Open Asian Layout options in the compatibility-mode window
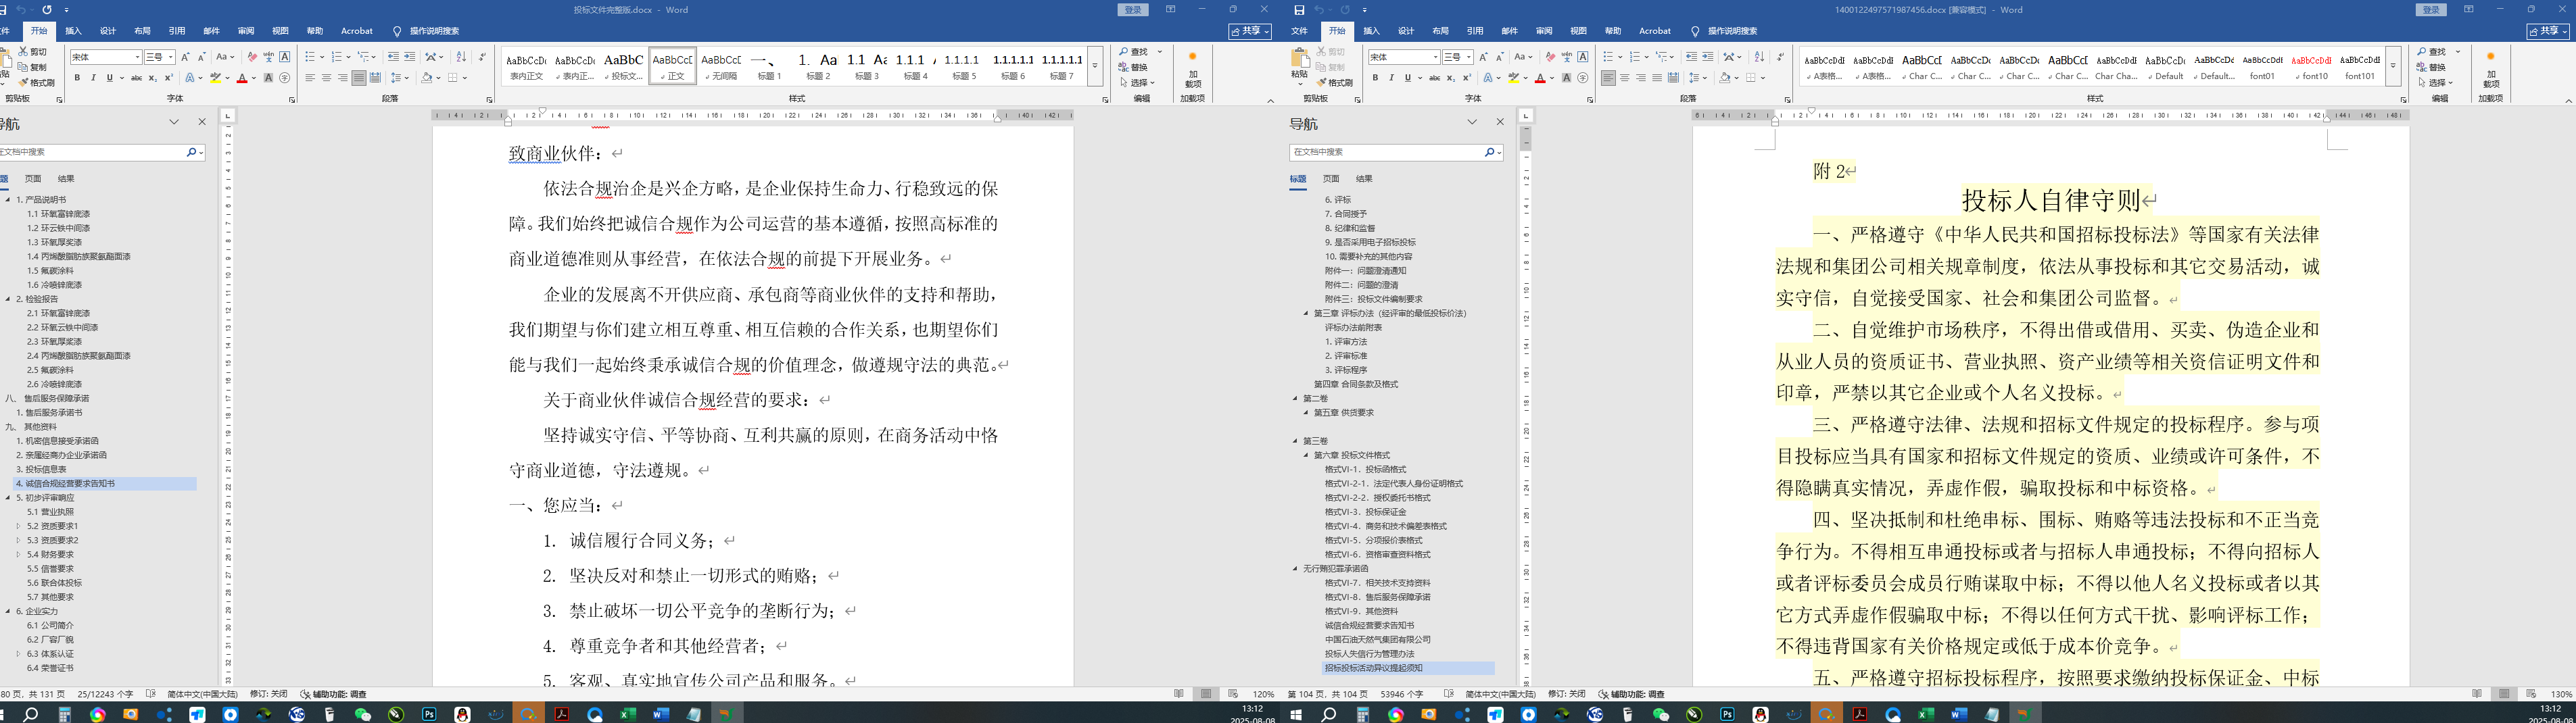 [1733, 57]
